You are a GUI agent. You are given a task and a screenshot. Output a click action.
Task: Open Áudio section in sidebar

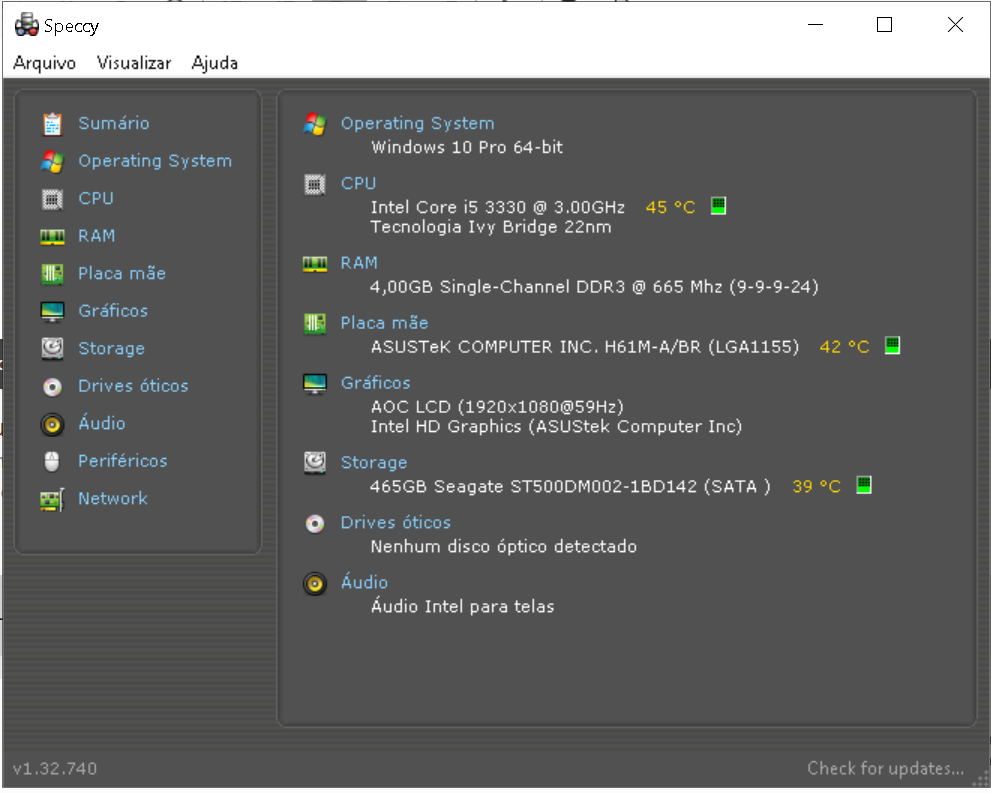point(102,423)
